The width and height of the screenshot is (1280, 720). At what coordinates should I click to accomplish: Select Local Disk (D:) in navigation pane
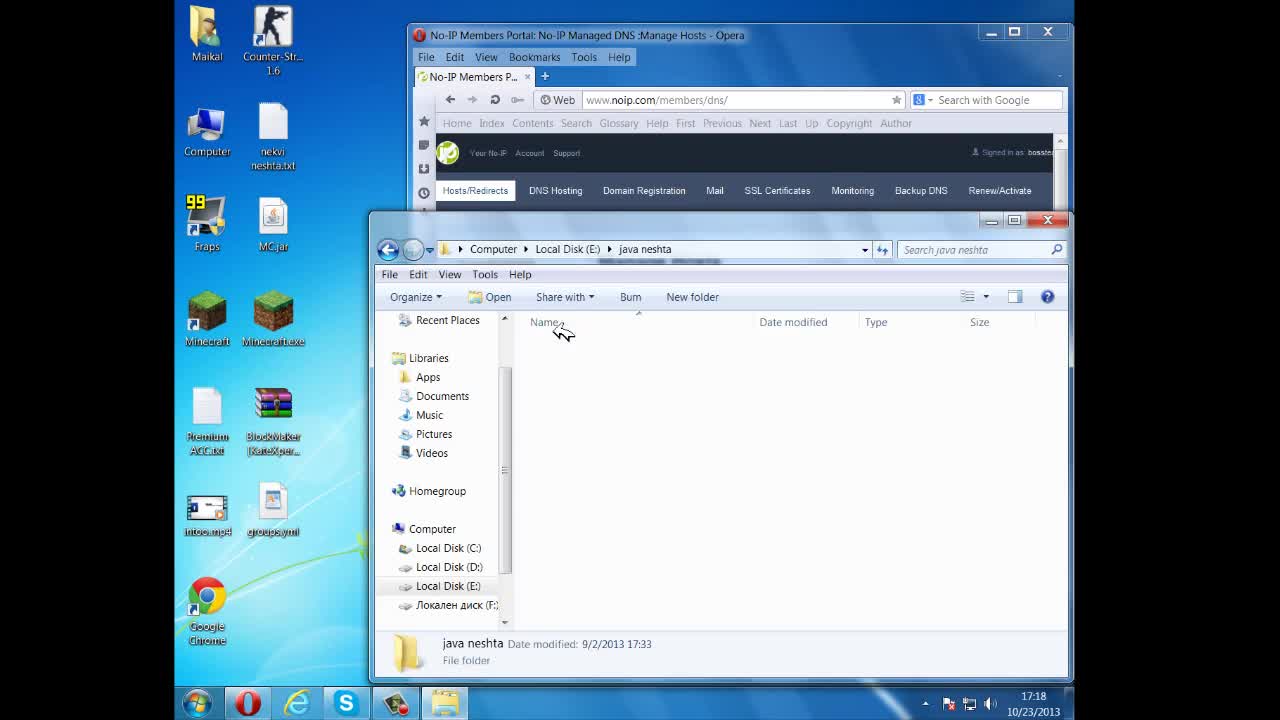click(449, 567)
